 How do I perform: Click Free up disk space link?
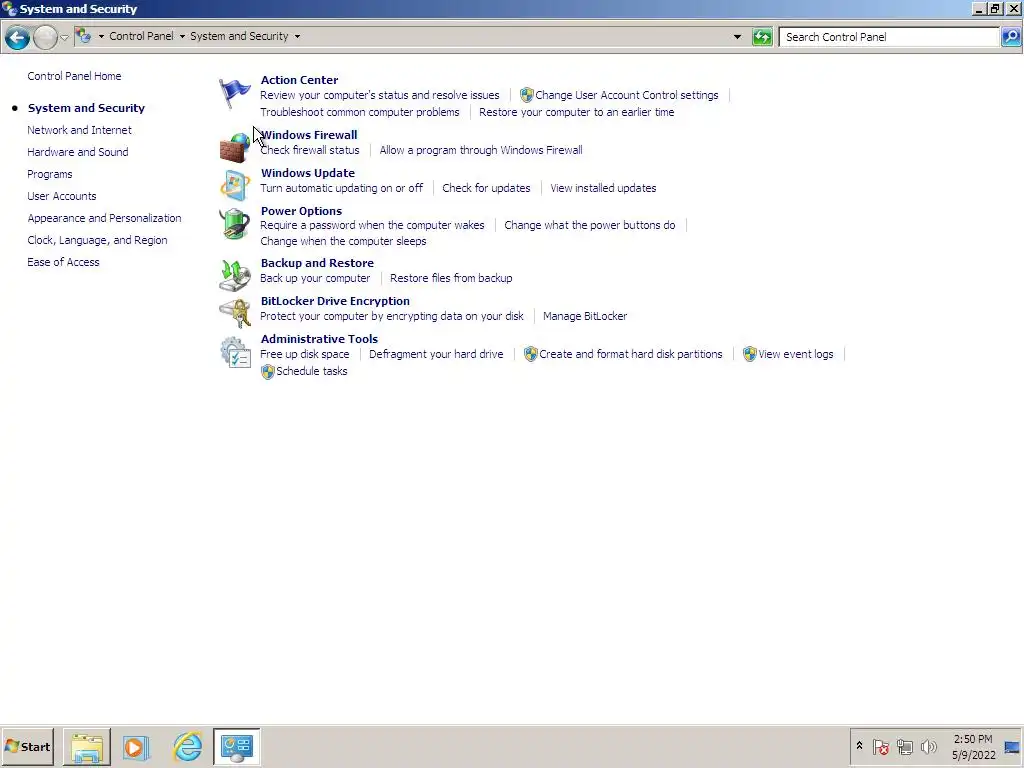click(x=304, y=354)
